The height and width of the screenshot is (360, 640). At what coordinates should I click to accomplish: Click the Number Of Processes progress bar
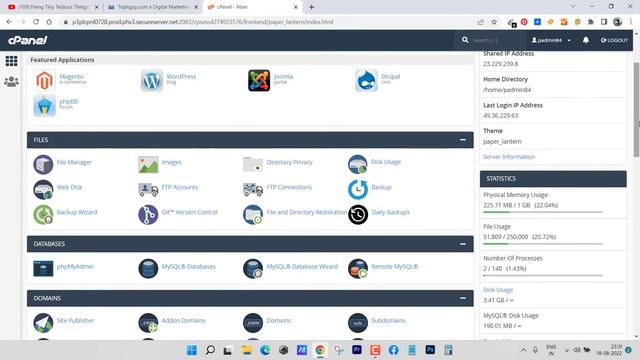[543, 276]
